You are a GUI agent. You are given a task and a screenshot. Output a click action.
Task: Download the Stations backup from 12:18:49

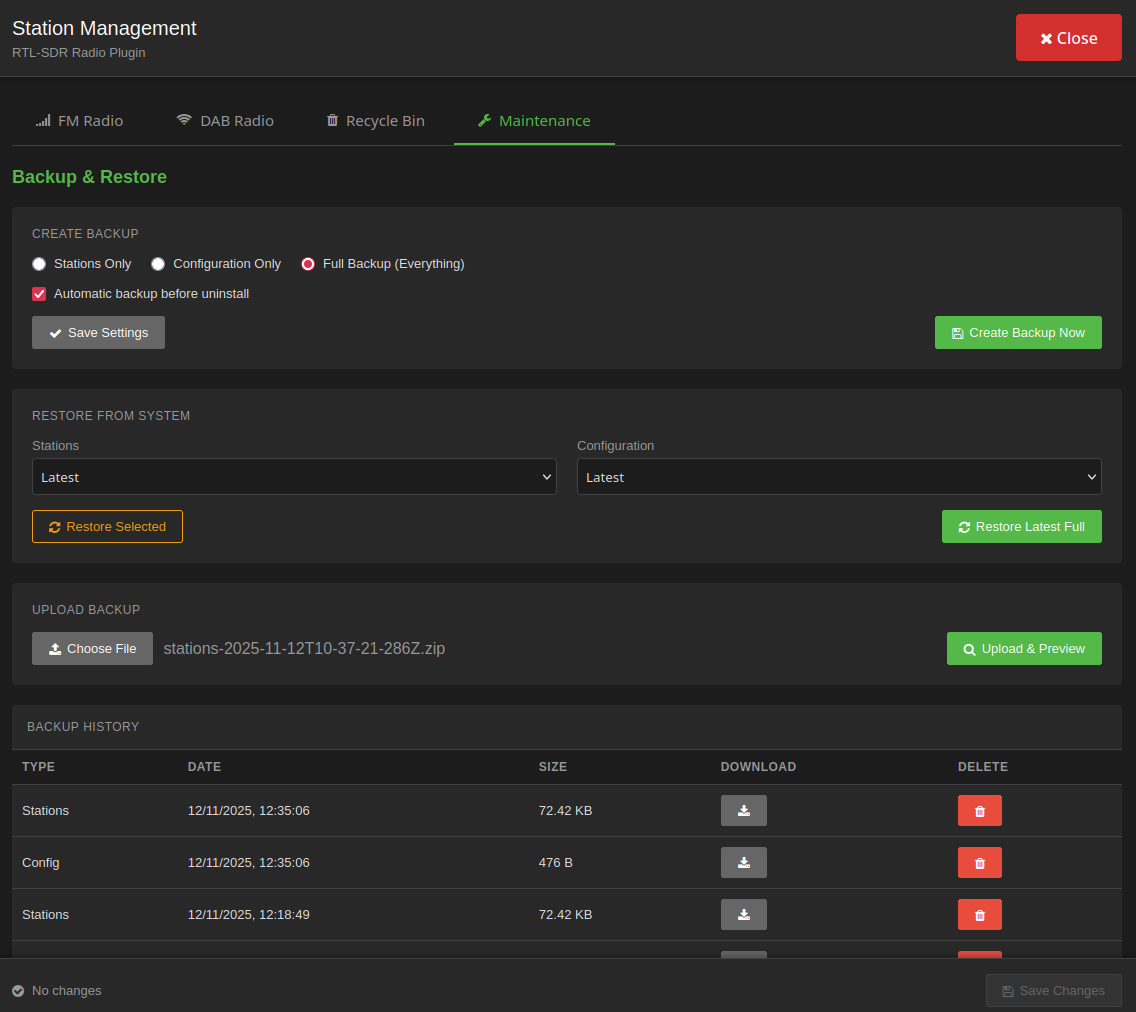pyautogui.click(x=743, y=914)
